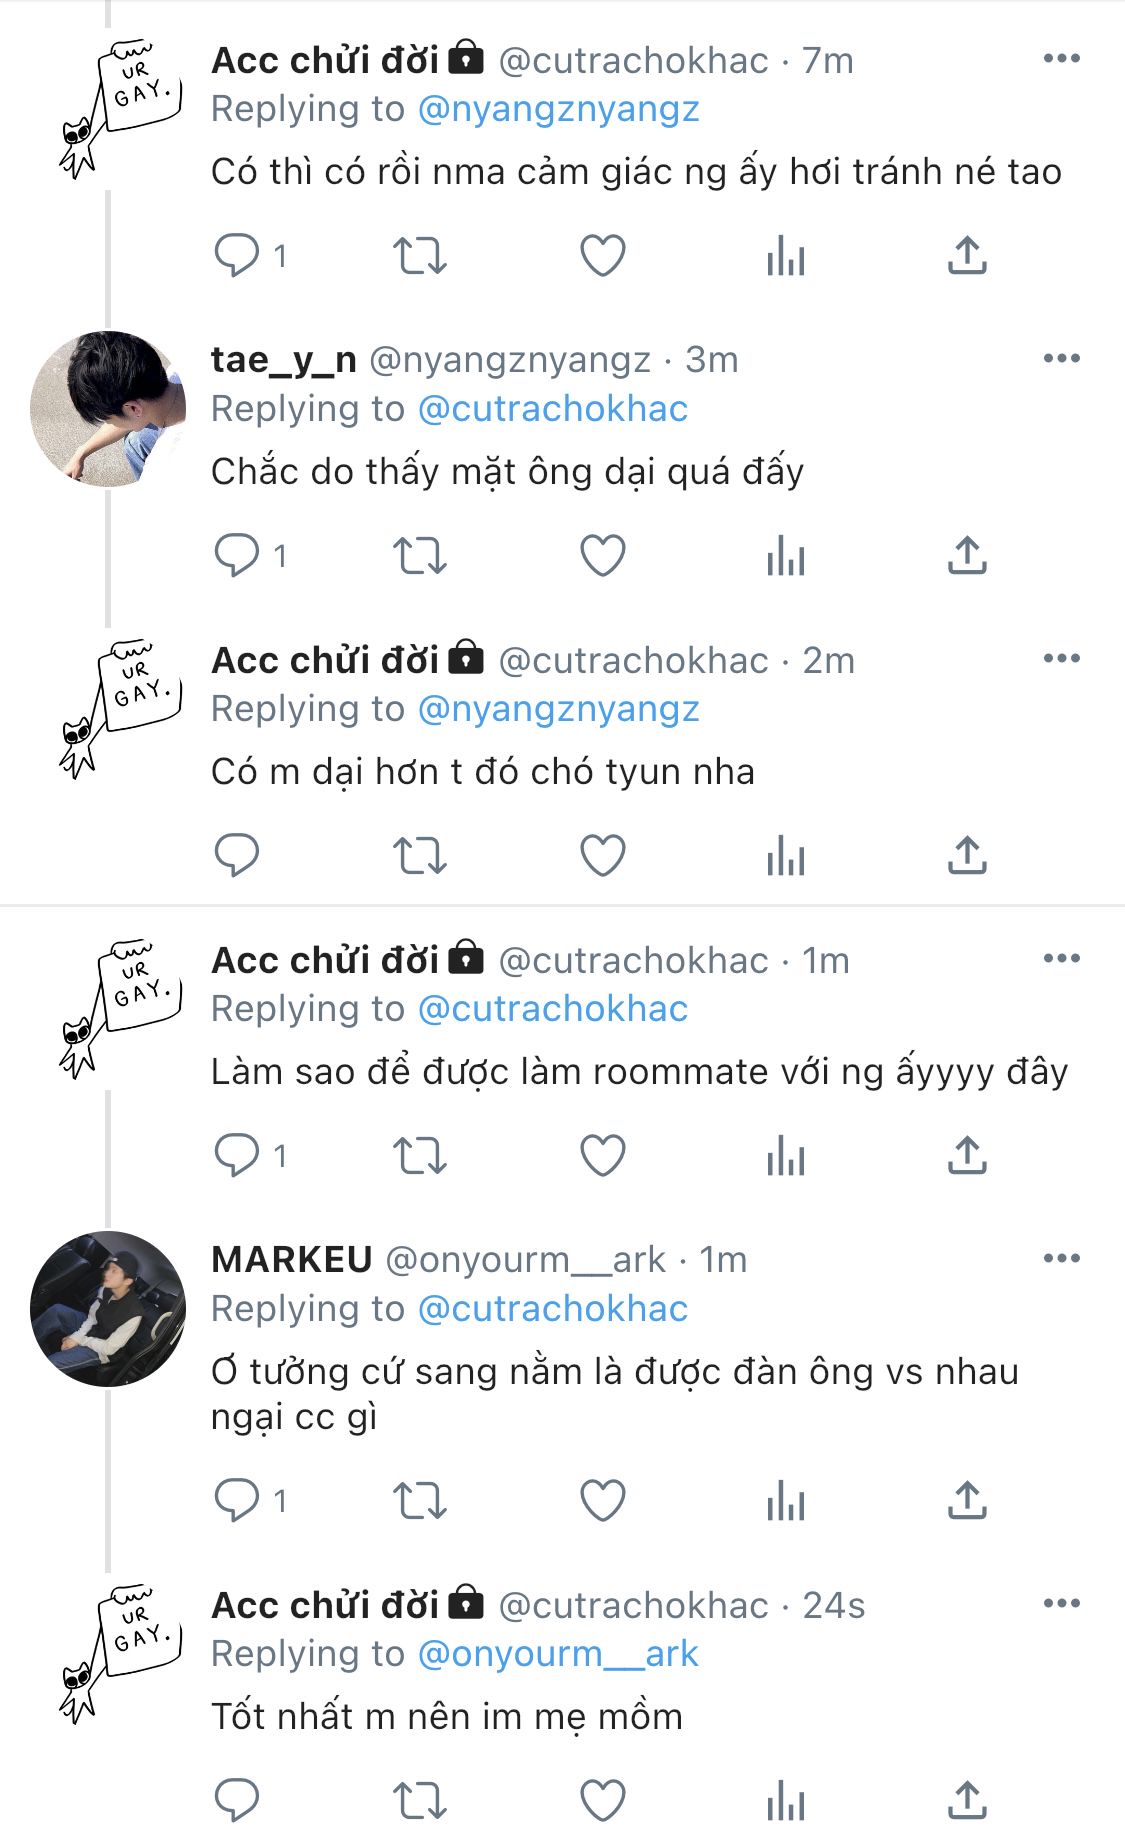Open more options on the 24s tweet
Image resolution: width=1125 pixels, height=1844 pixels.
pyautogui.click(x=1061, y=1603)
